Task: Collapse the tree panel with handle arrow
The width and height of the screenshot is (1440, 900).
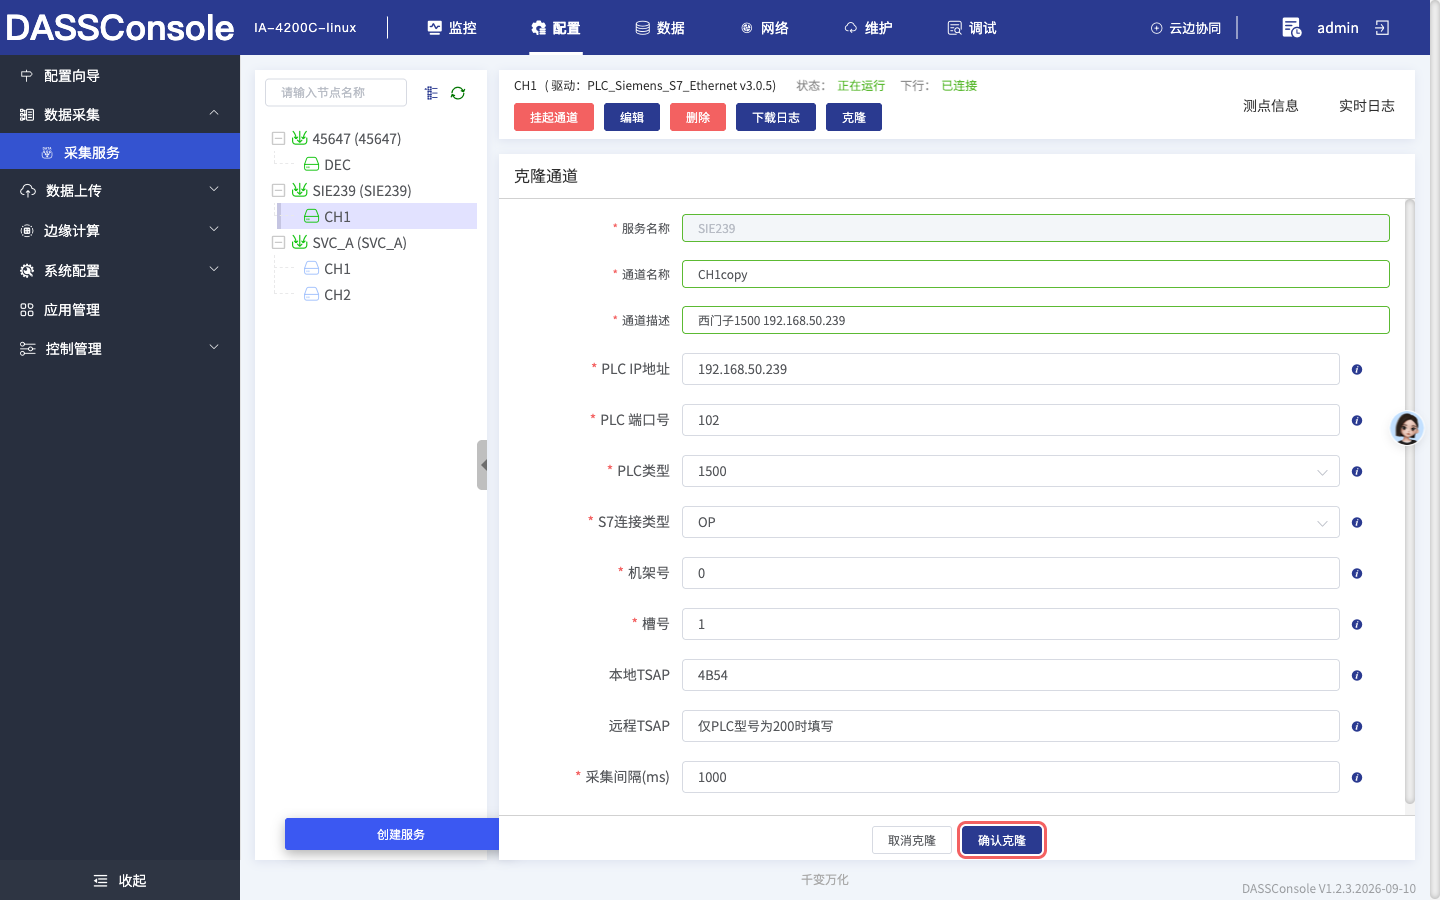Action: (x=482, y=465)
